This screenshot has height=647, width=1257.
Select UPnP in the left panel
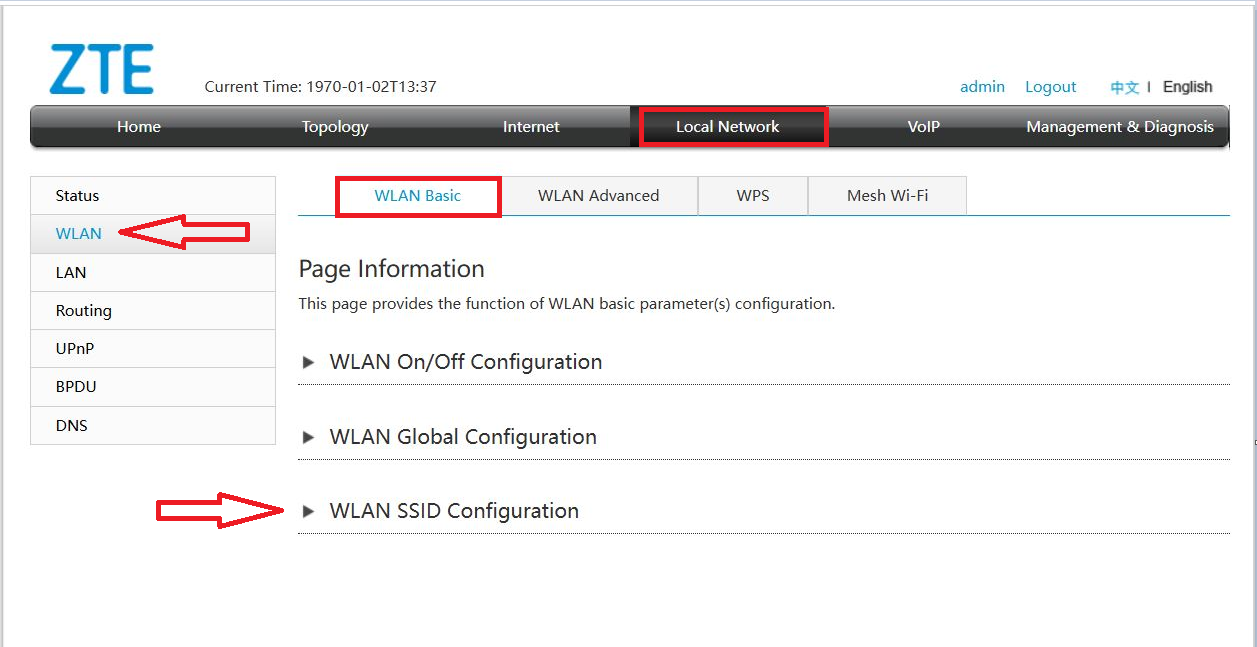[75, 348]
